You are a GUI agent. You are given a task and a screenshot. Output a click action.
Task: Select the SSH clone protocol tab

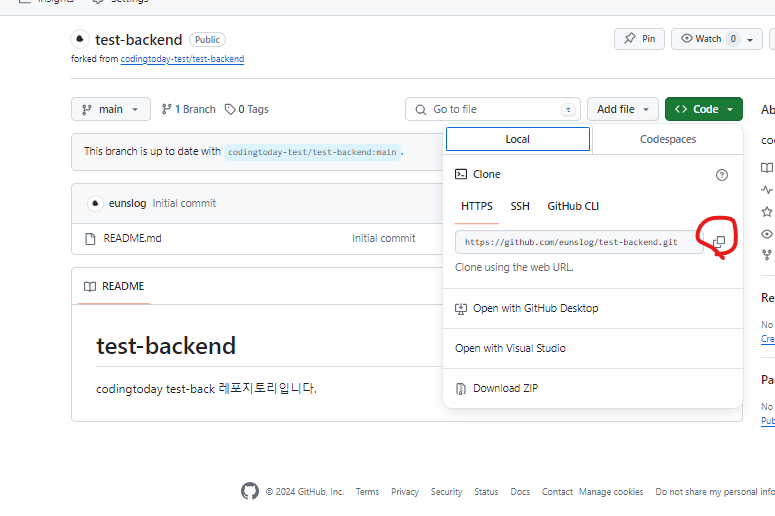(520, 206)
